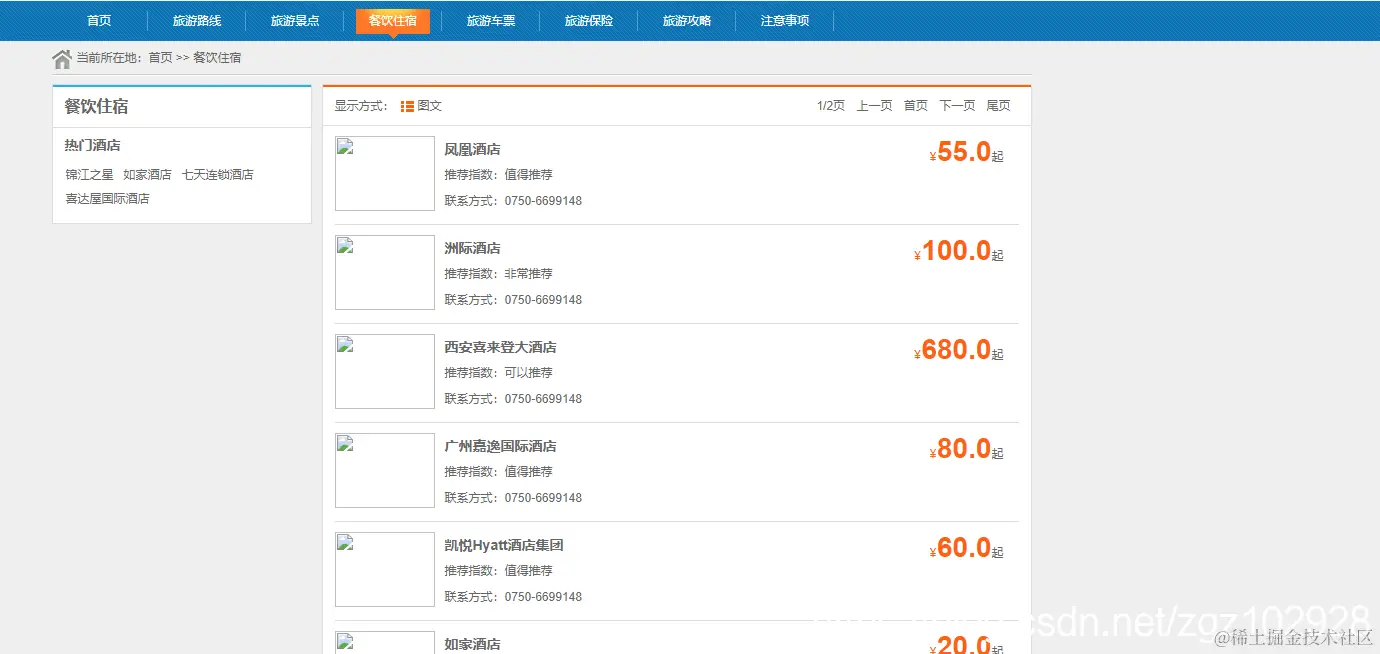
Task: Click the 显示方式 label
Action: [361, 106]
